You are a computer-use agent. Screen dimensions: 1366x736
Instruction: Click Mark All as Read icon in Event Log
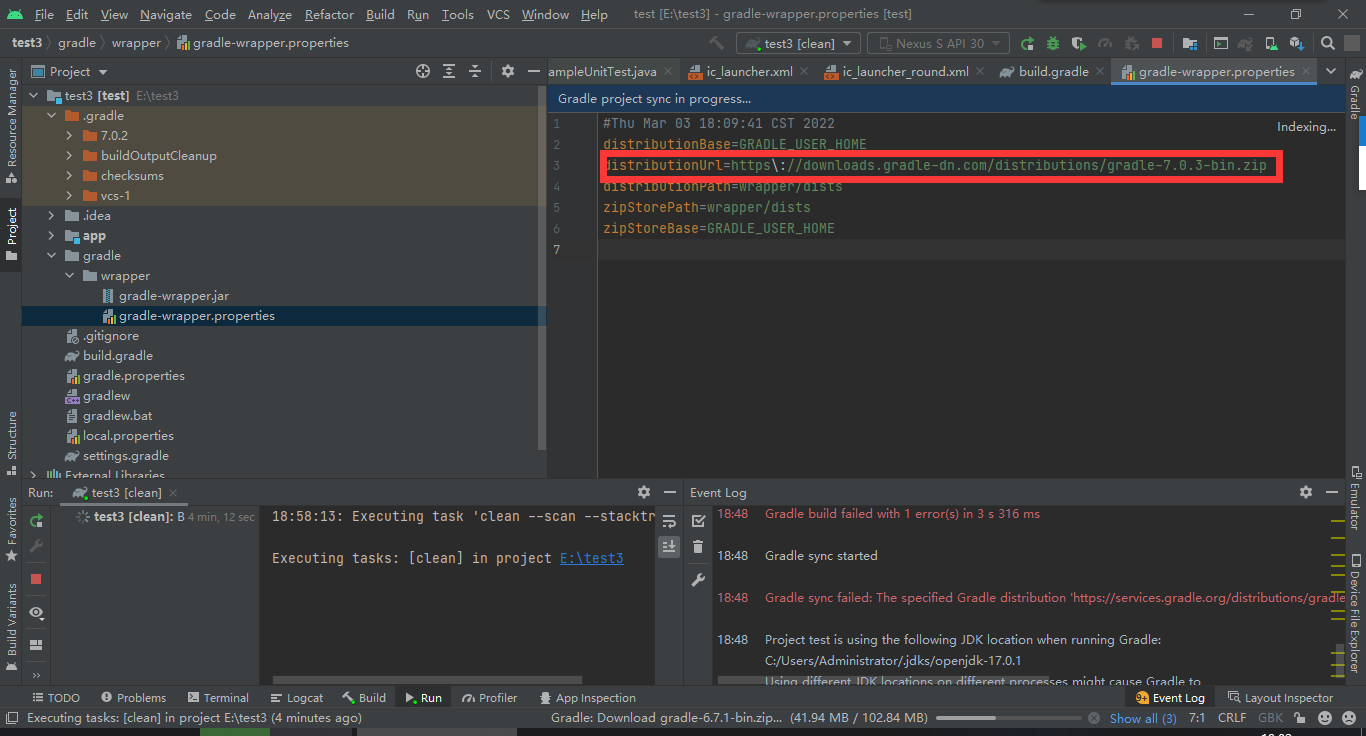pyautogui.click(x=698, y=521)
